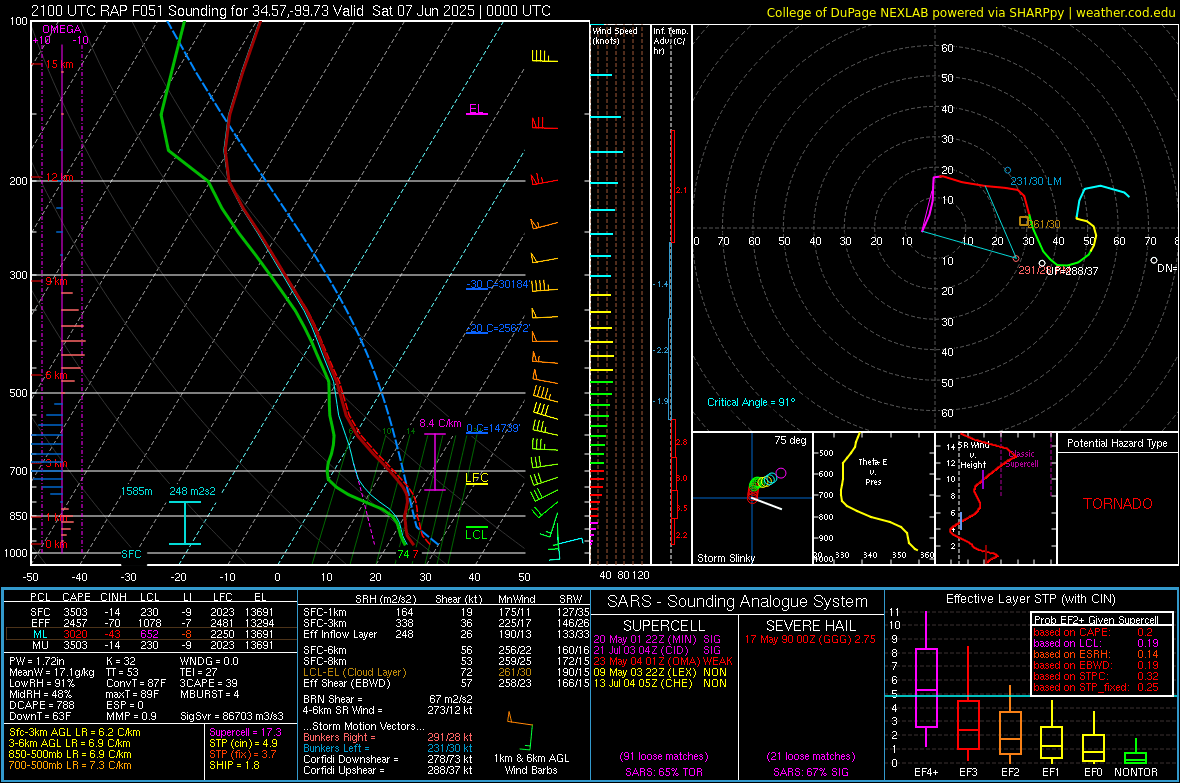
Task: Select the magenta EL marker on the skew-T
Action: click(x=476, y=108)
